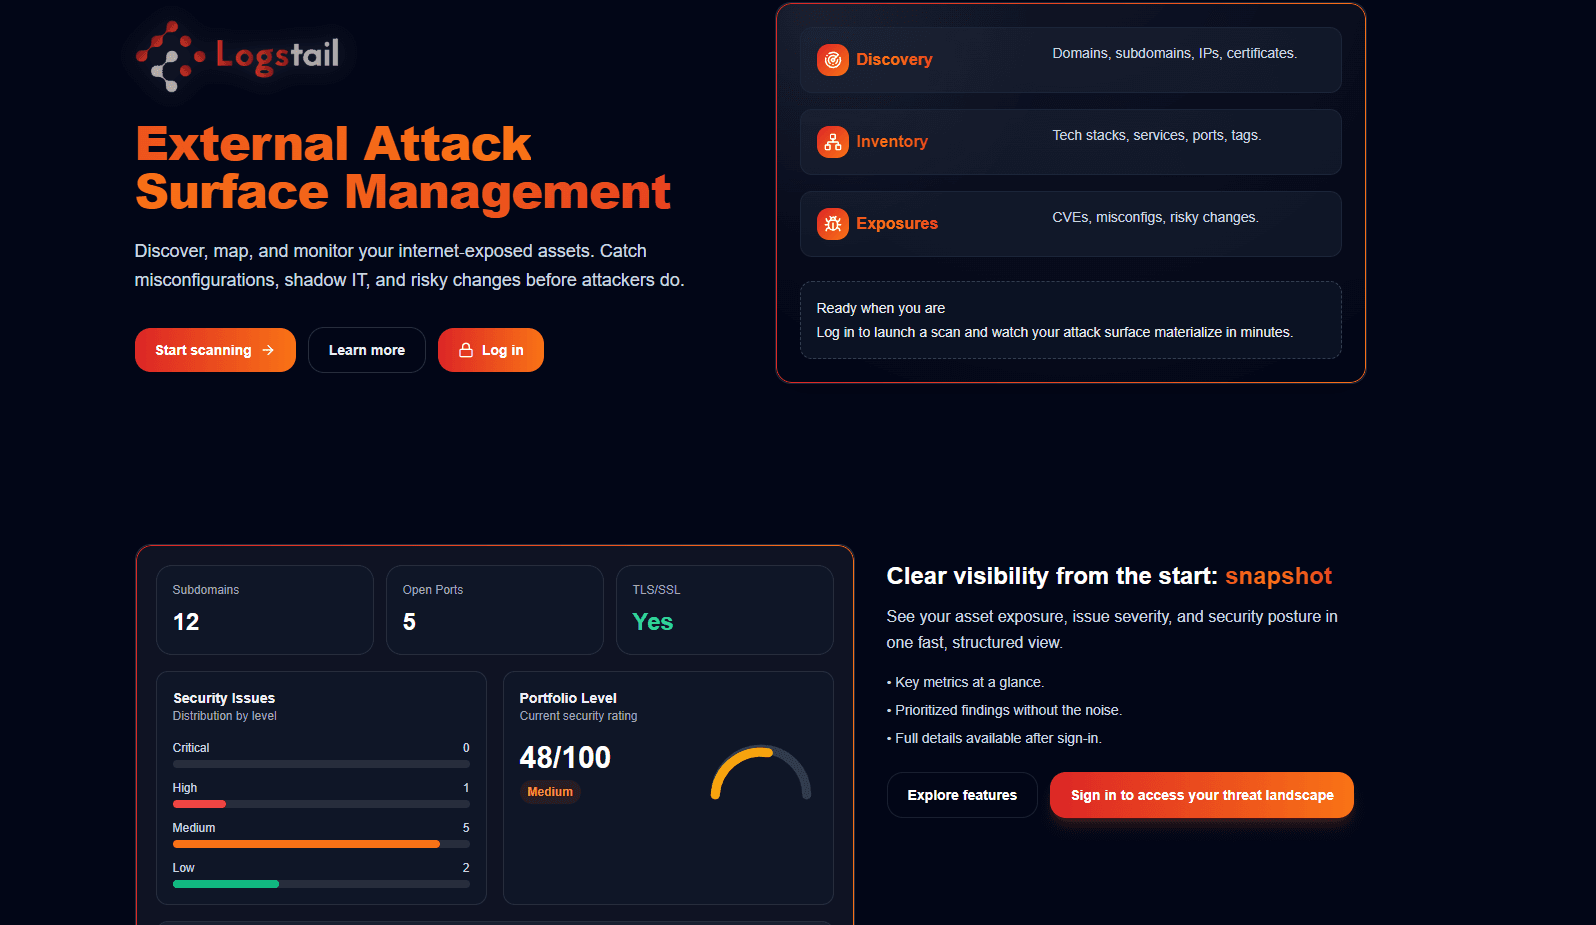This screenshot has height=925, width=1596.
Task: Click the Open Ports label
Action: (x=433, y=590)
